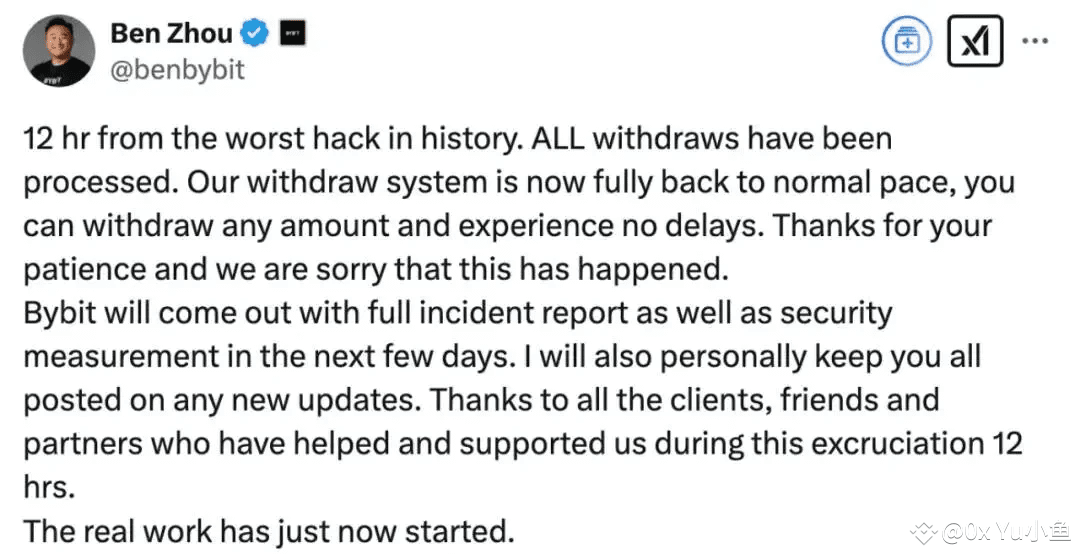Click the blue subscribe plus icon

tap(907, 41)
